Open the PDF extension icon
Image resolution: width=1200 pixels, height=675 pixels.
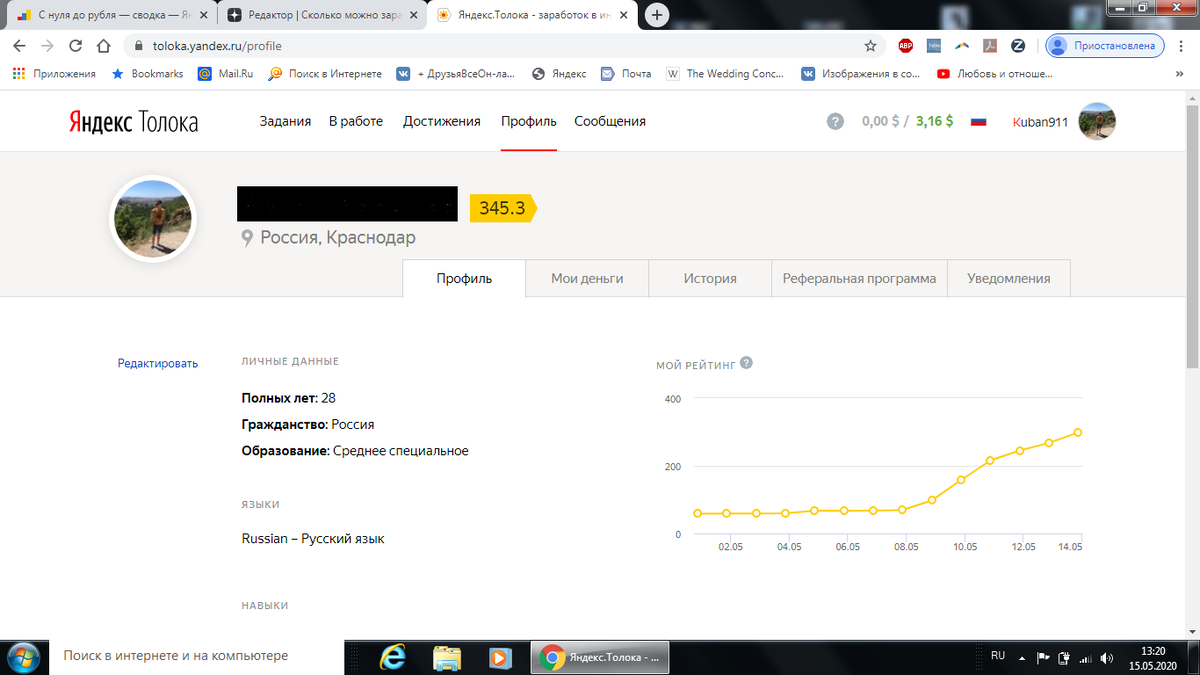[x=989, y=46]
